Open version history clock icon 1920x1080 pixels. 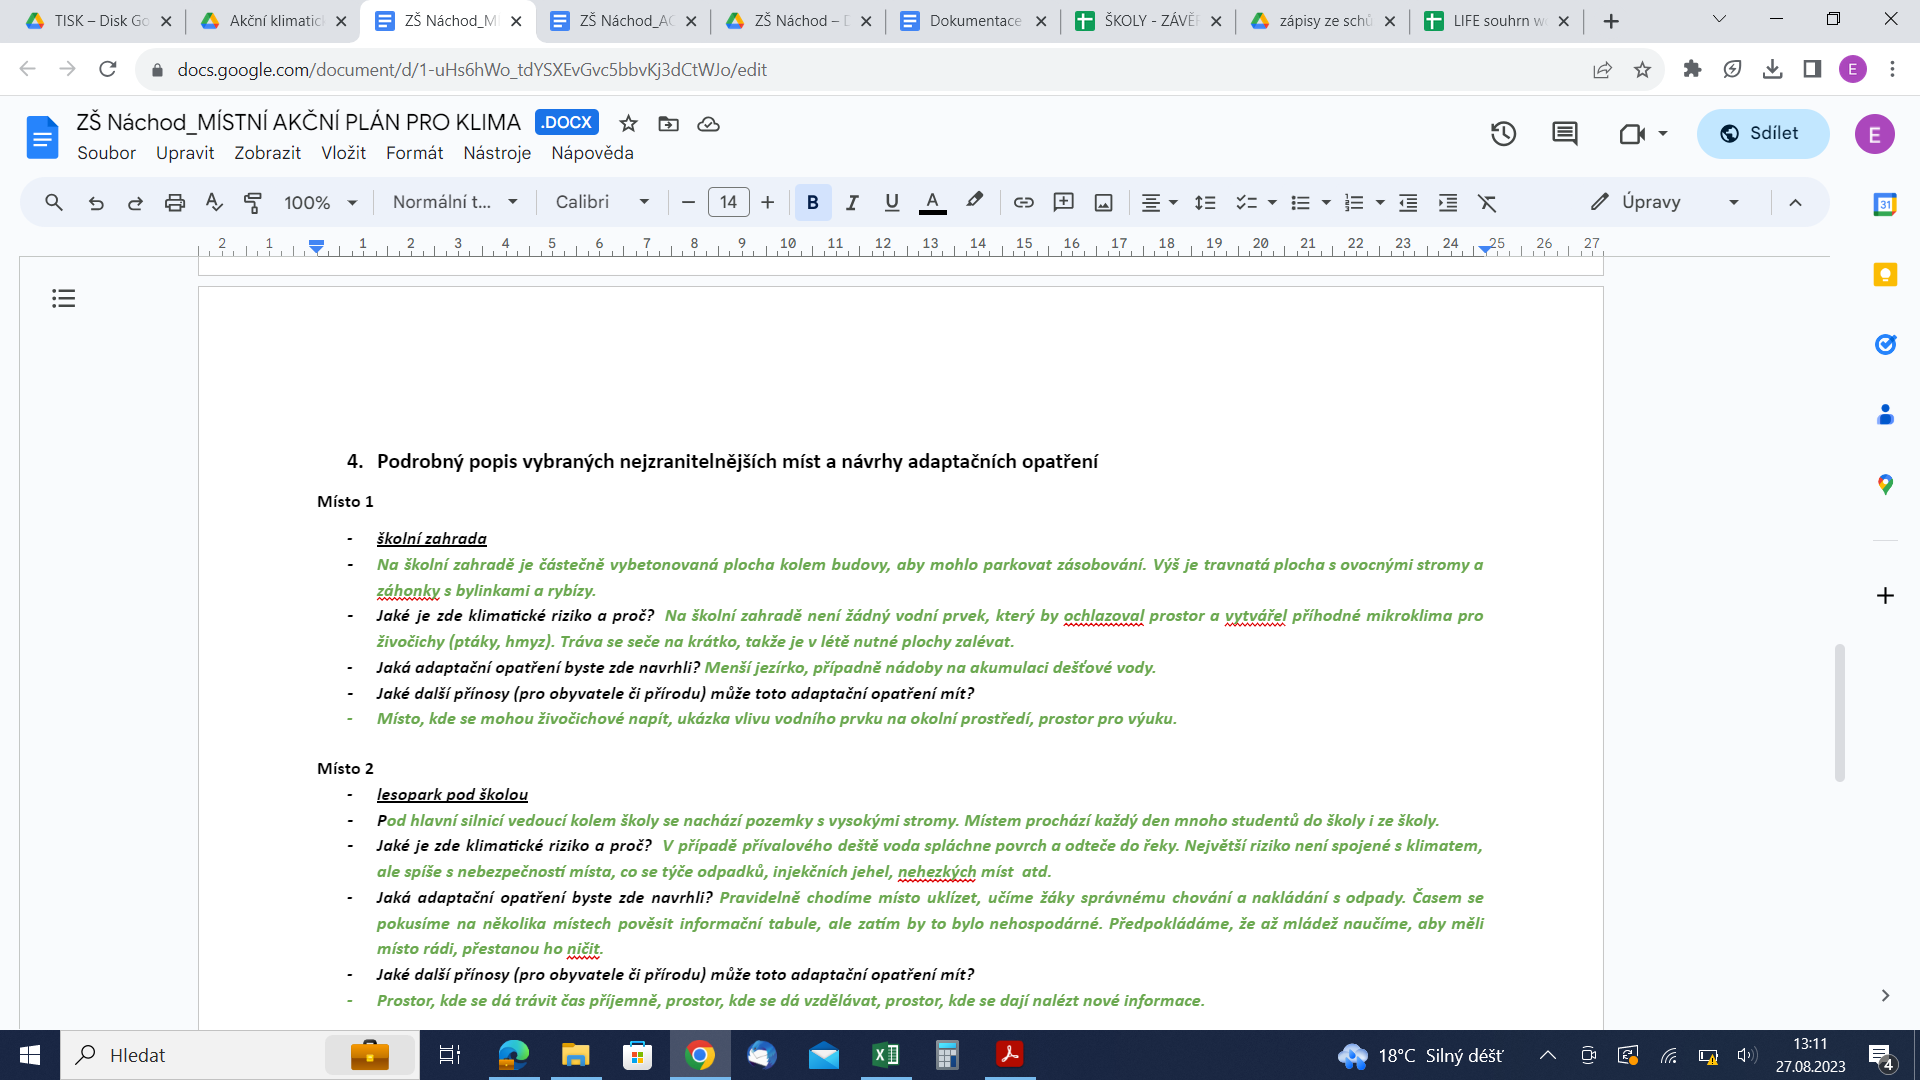[x=1503, y=134]
